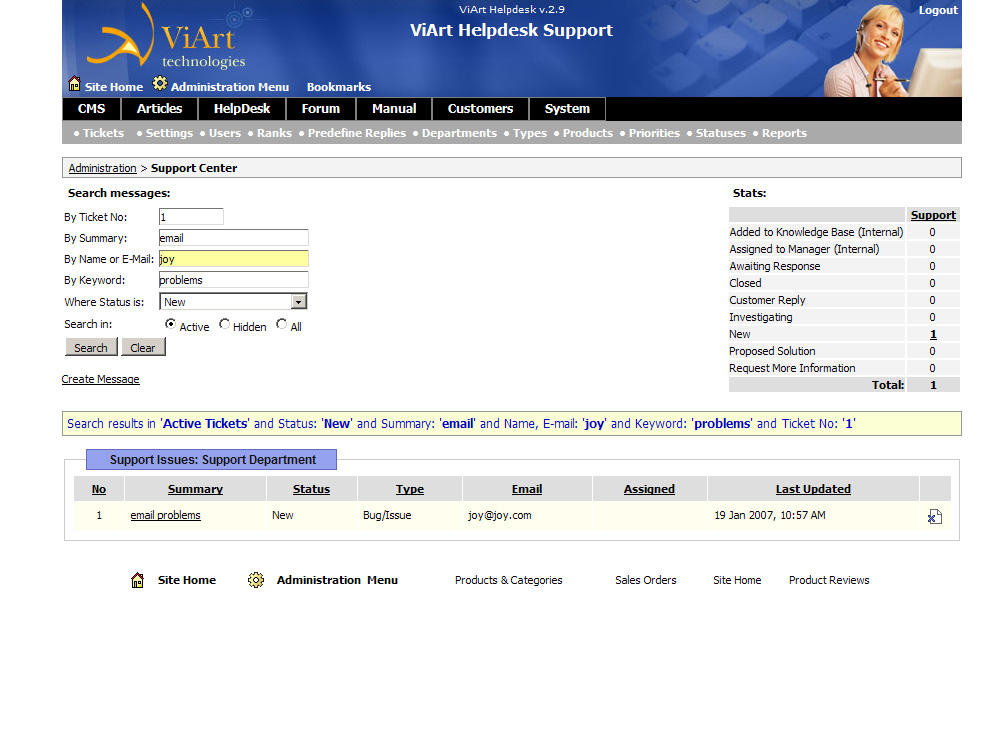This screenshot has width=1007, height=735.
Task: Open the Priorities submenu
Action: point(654,133)
